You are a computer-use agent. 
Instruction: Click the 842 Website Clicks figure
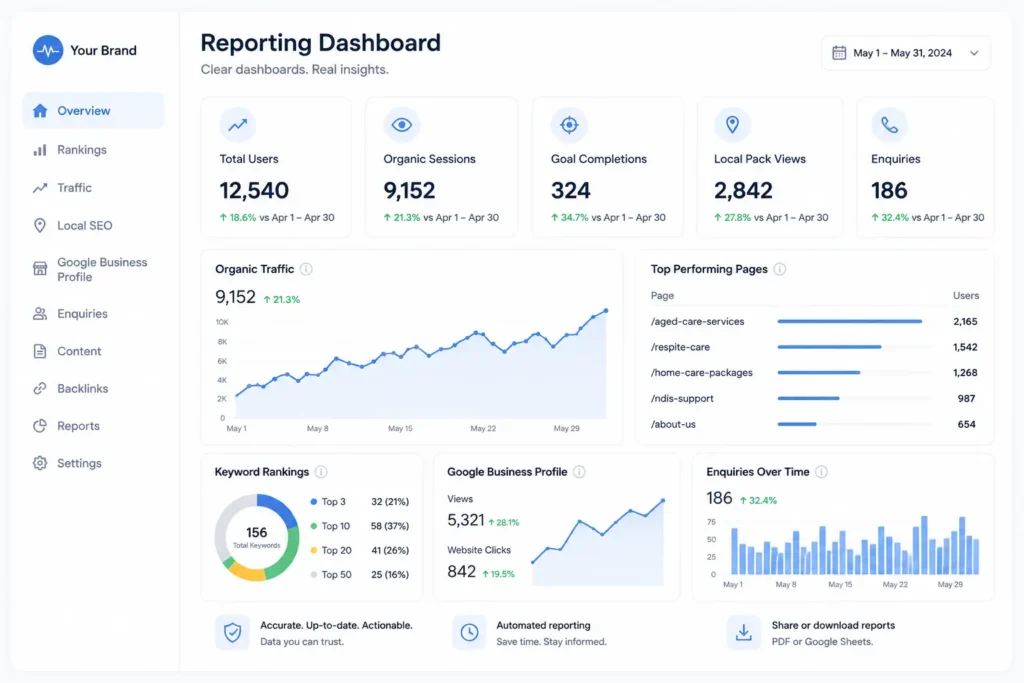[461, 571]
